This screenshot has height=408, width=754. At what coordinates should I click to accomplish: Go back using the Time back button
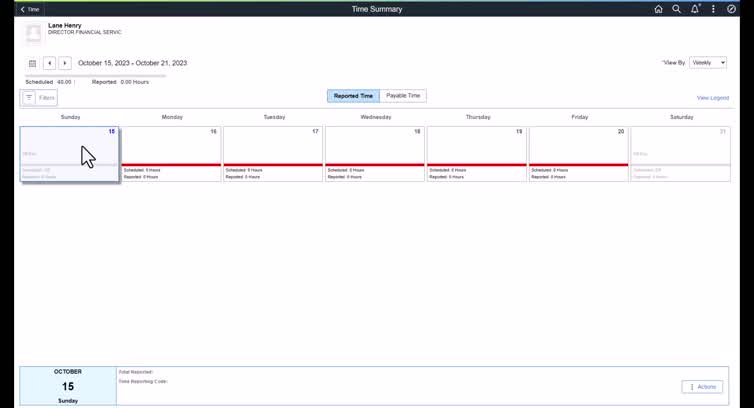pyautogui.click(x=30, y=9)
